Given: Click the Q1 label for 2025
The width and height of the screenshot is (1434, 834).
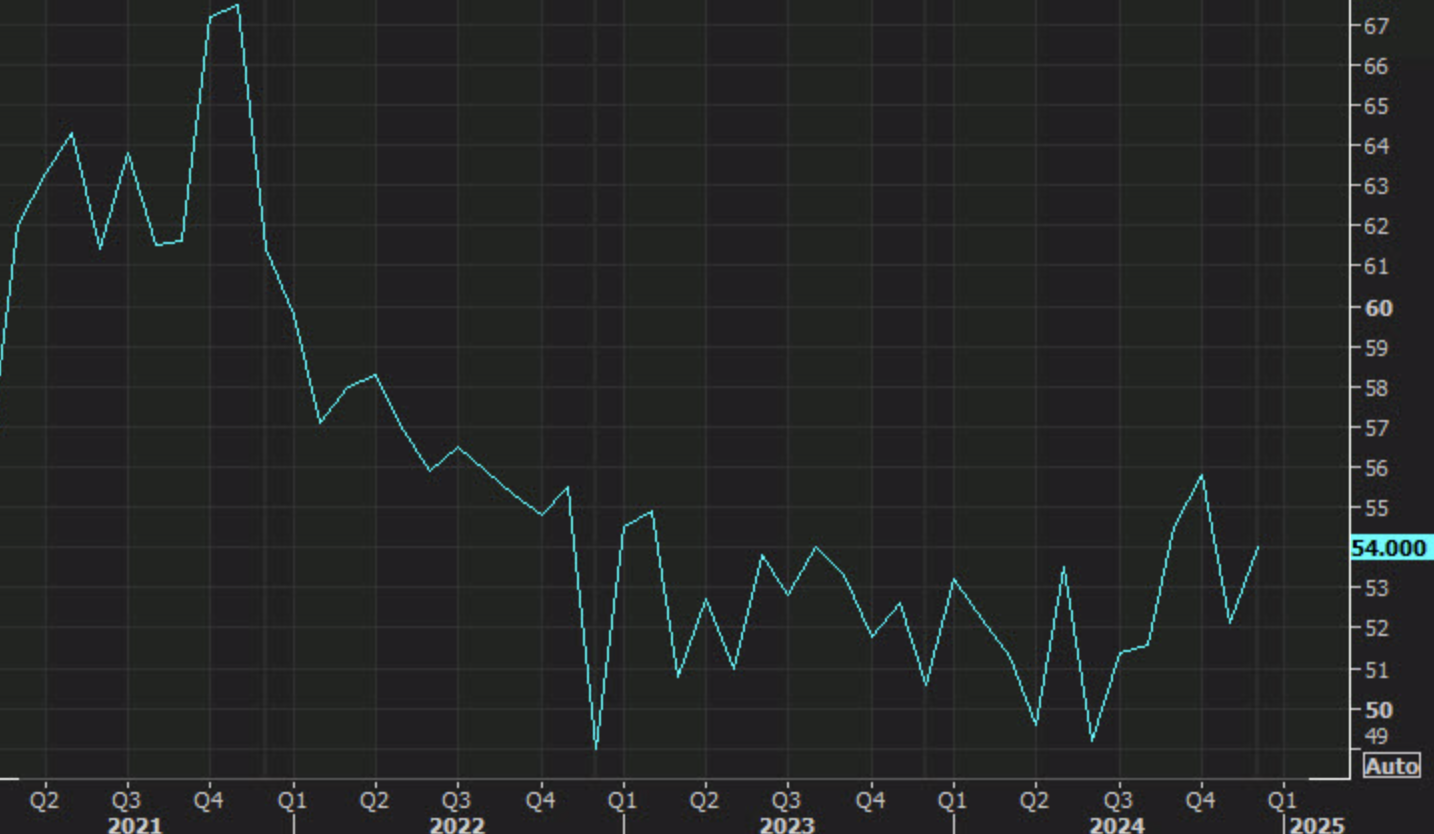Looking at the screenshot, I should [1282, 801].
